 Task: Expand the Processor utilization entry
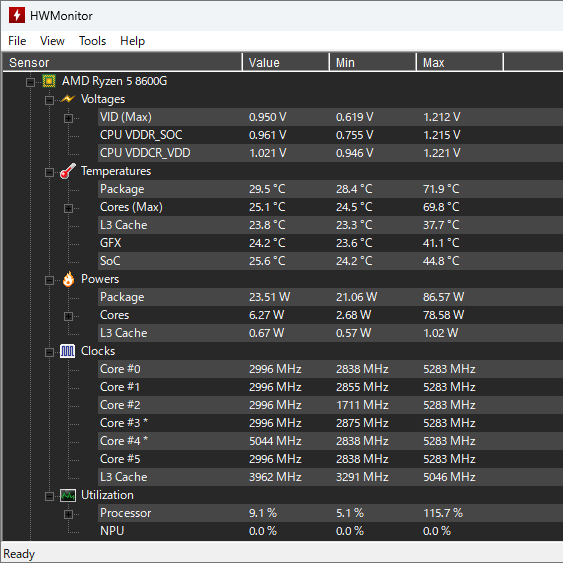tap(68, 514)
